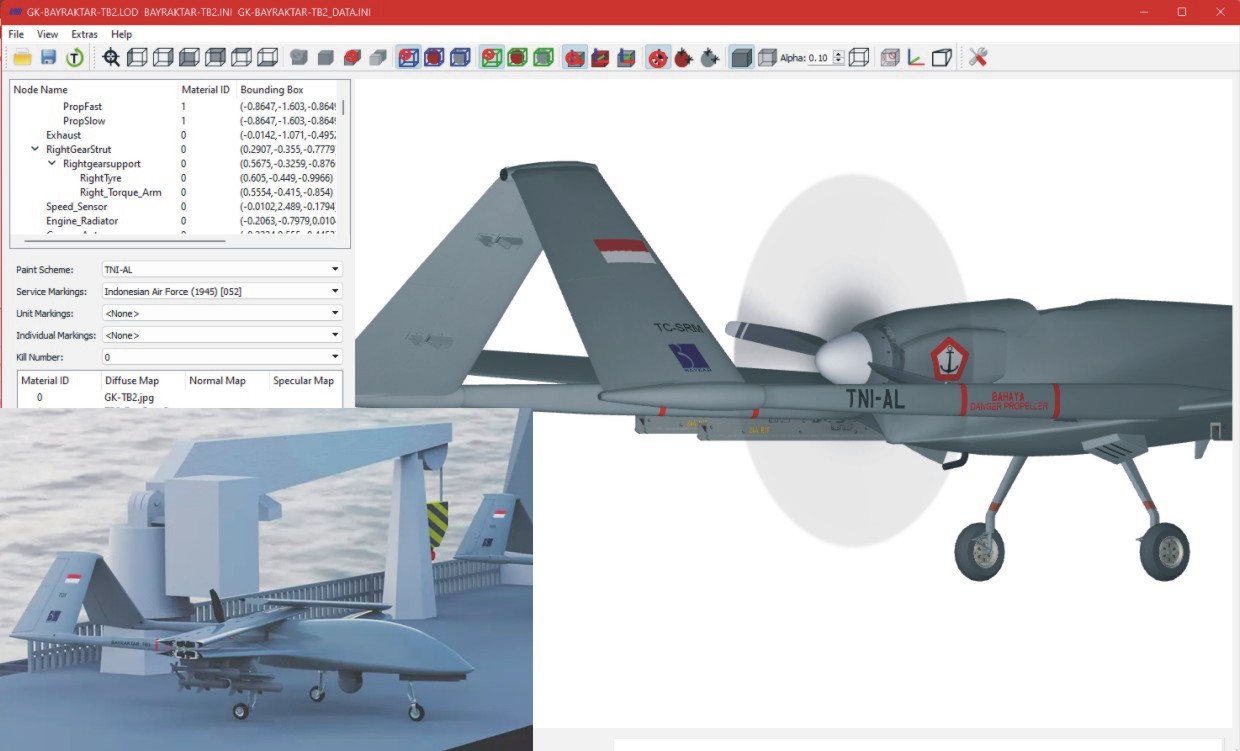Open the Extras menu
Image resolution: width=1240 pixels, height=751 pixels.
(85, 34)
